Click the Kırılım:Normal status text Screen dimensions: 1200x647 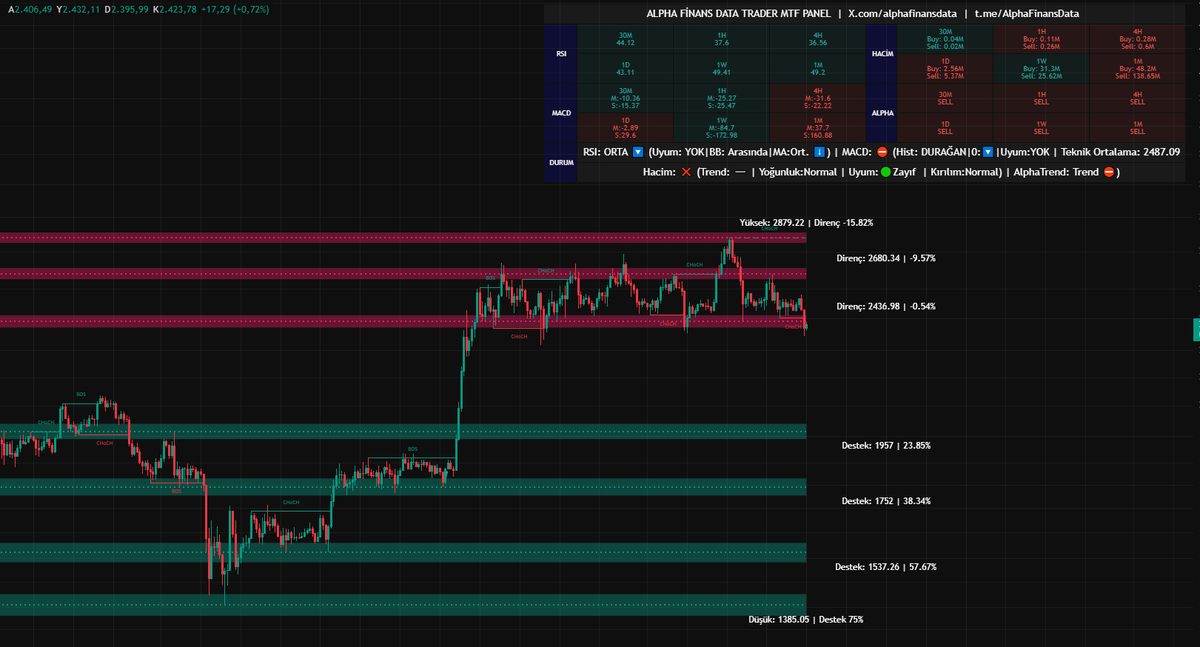click(965, 172)
